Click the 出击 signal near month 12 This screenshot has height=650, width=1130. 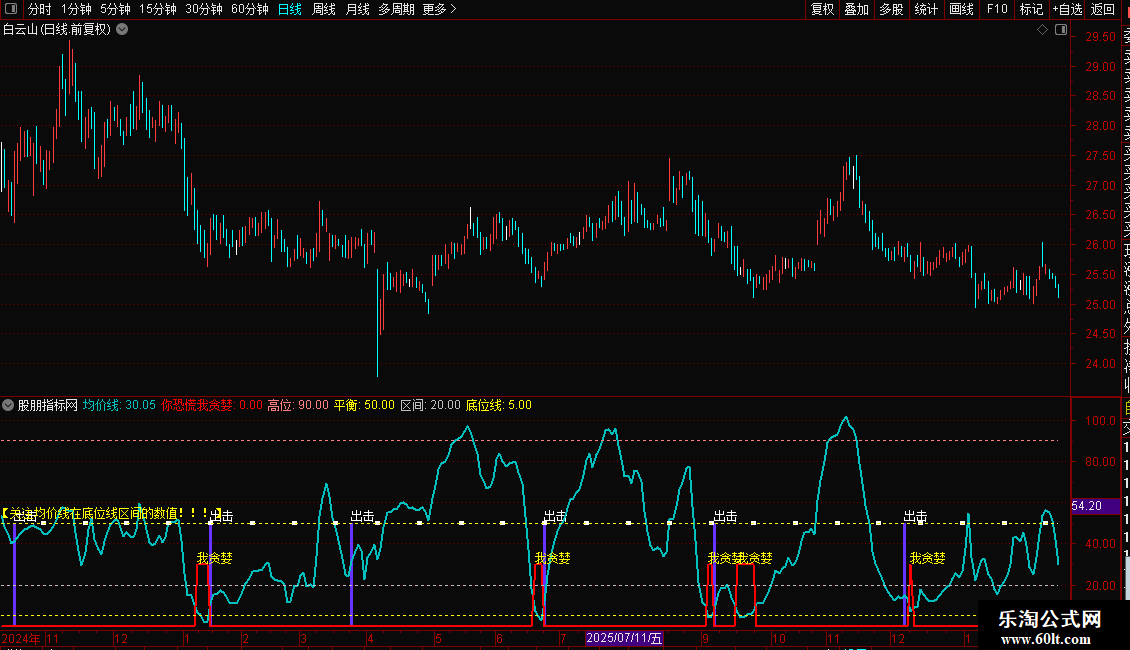point(915,516)
